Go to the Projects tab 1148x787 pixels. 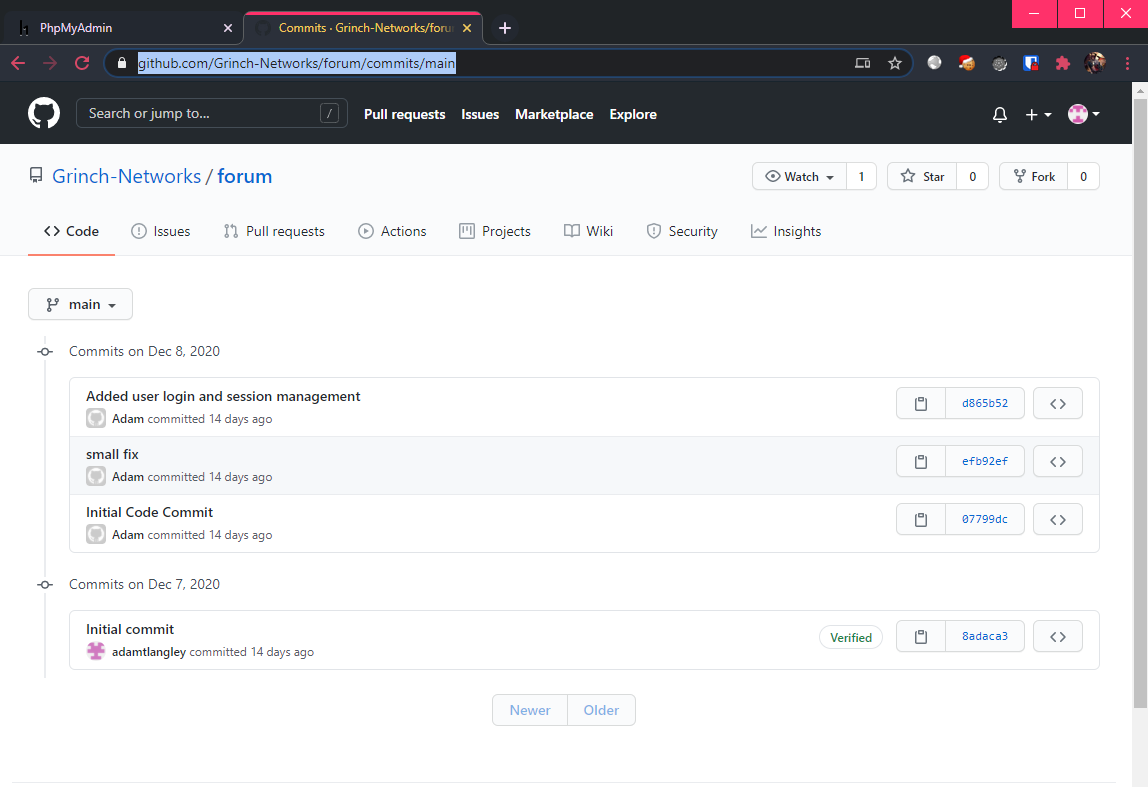pyautogui.click(x=495, y=231)
